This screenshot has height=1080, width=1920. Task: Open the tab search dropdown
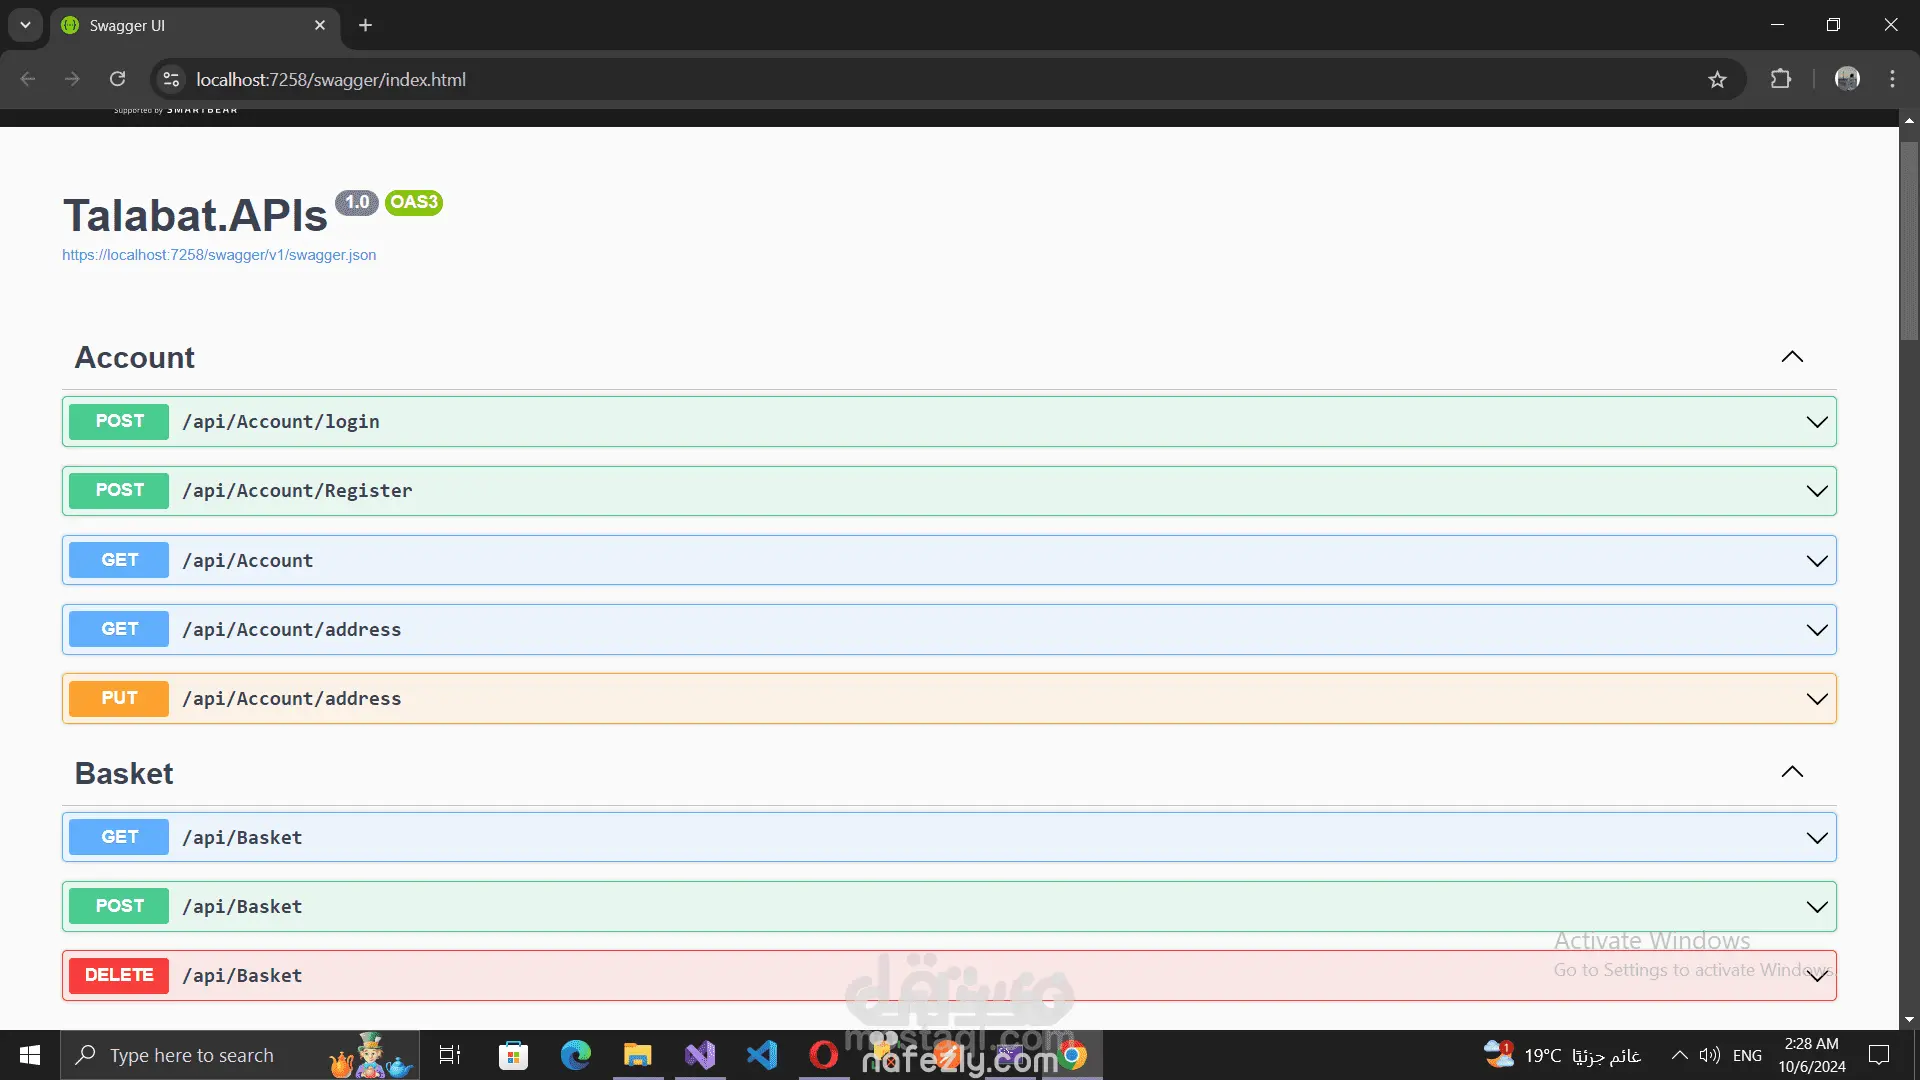(25, 25)
